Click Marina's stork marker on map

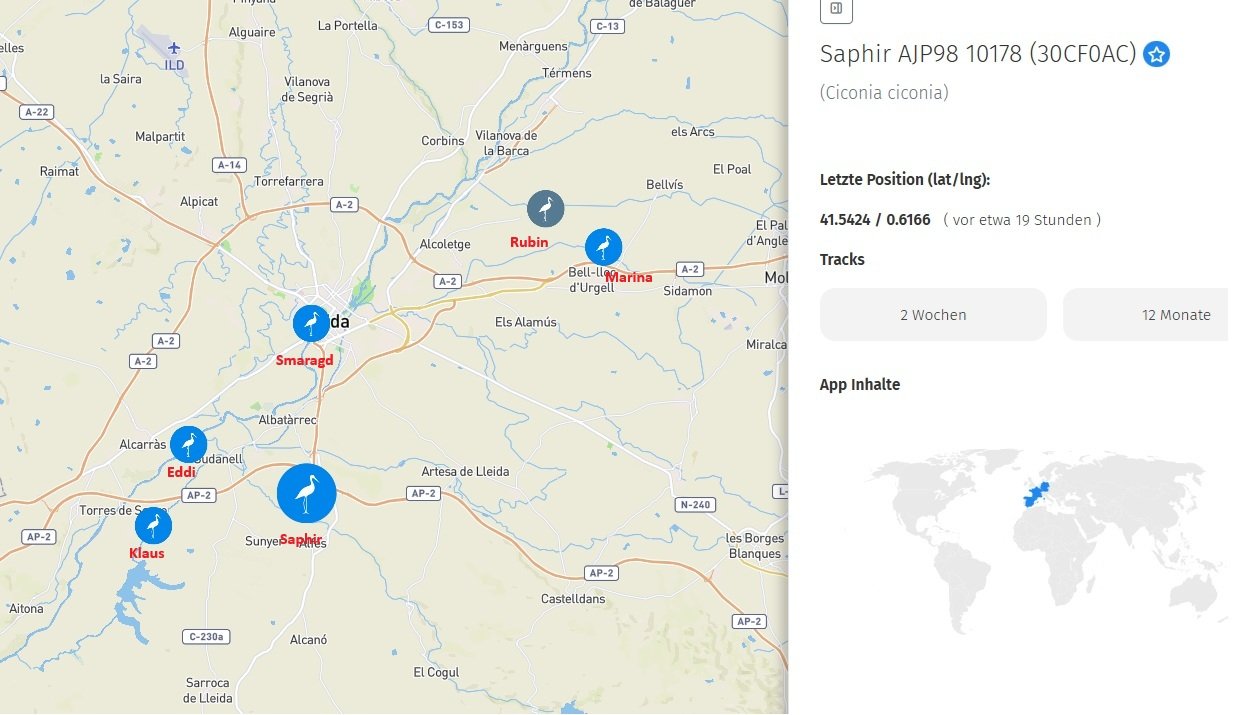click(603, 247)
